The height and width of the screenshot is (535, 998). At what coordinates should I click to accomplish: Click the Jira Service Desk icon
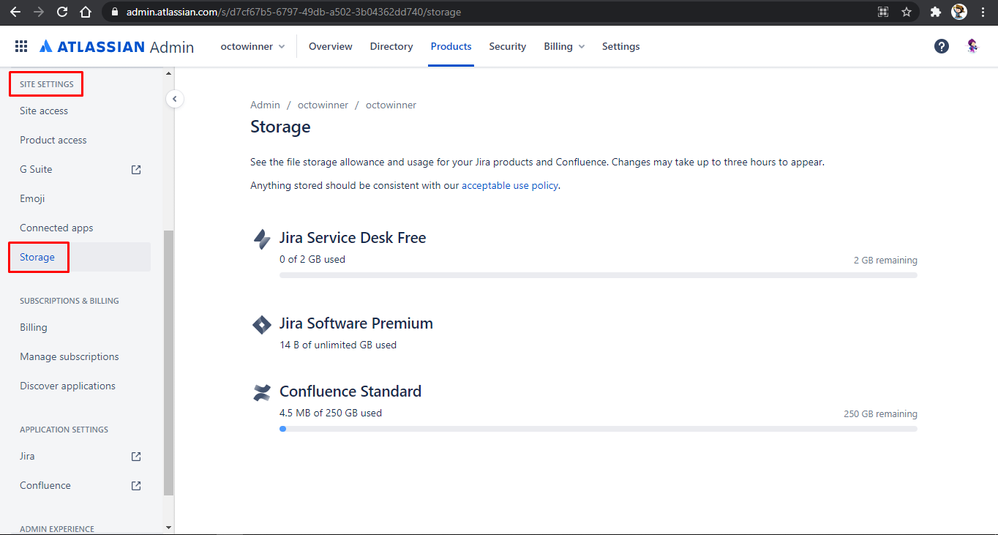coord(262,239)
